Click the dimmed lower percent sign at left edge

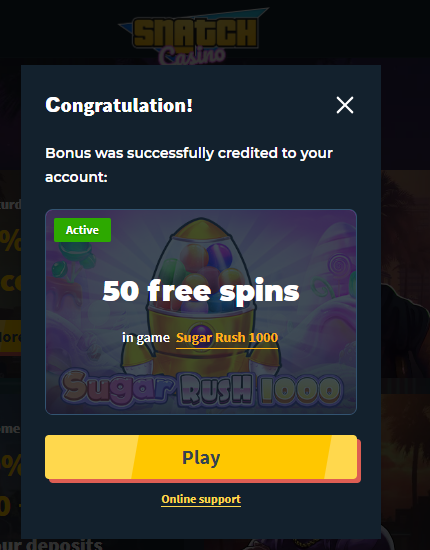(x=10, y=464)
